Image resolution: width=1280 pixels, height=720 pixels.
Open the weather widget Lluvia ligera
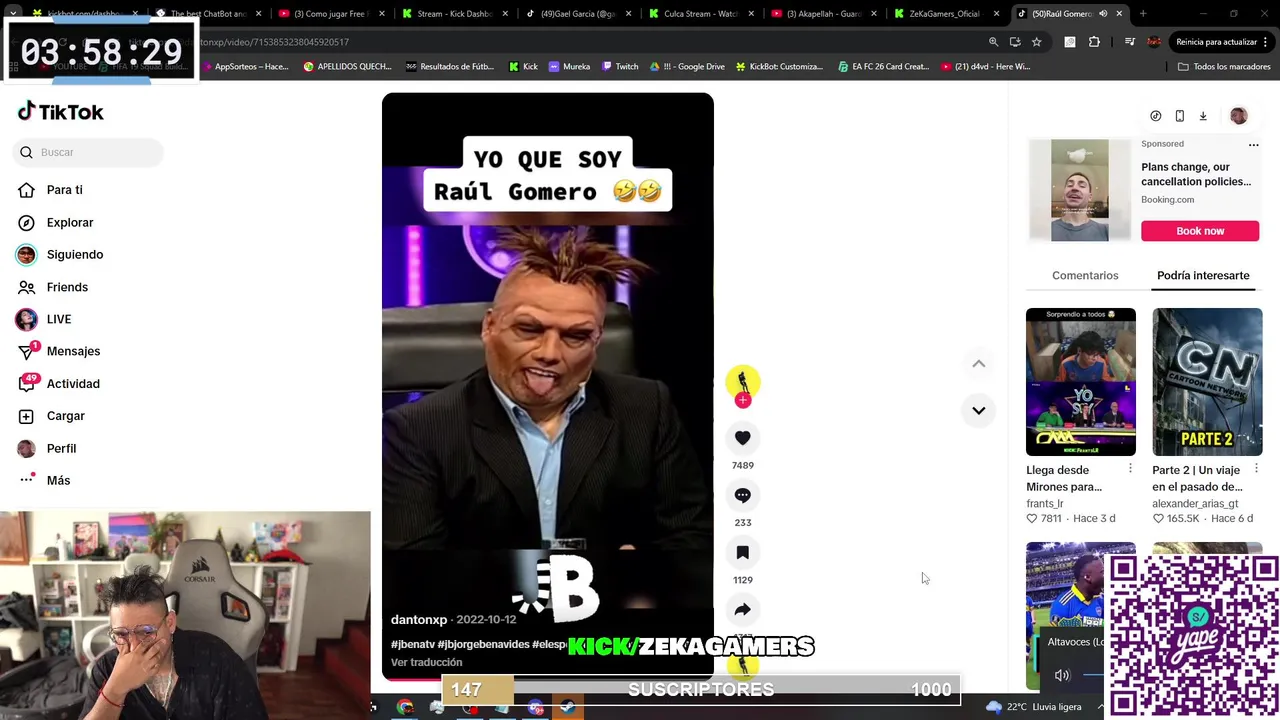[x=1034, y=707]
